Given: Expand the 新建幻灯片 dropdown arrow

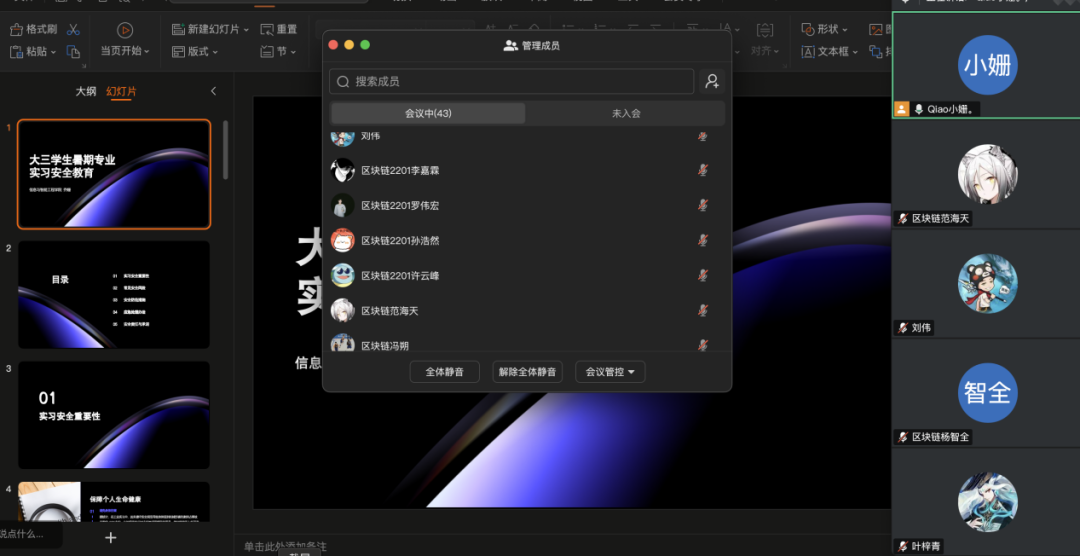Looking at the screenshot, I should pyautogui.click(x=246, y=30).
